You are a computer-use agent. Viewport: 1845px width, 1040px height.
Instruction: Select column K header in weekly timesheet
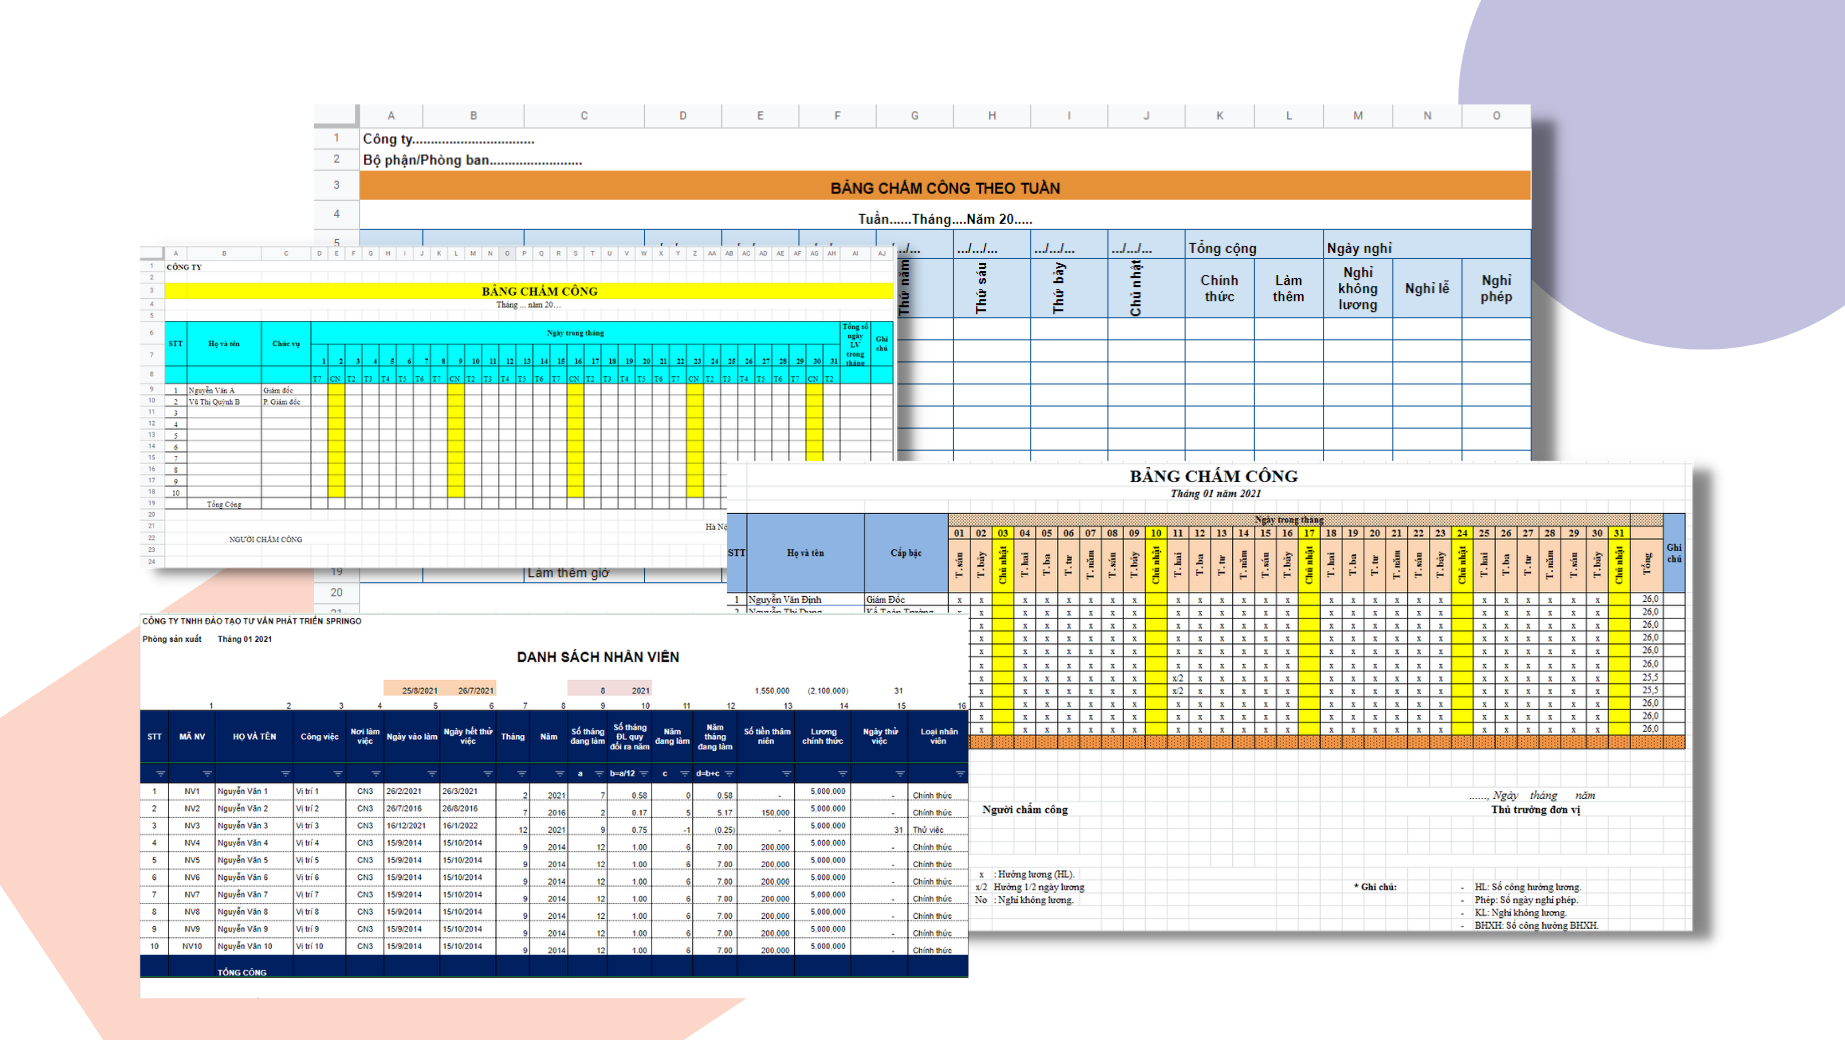click(x=1220, y=116)
